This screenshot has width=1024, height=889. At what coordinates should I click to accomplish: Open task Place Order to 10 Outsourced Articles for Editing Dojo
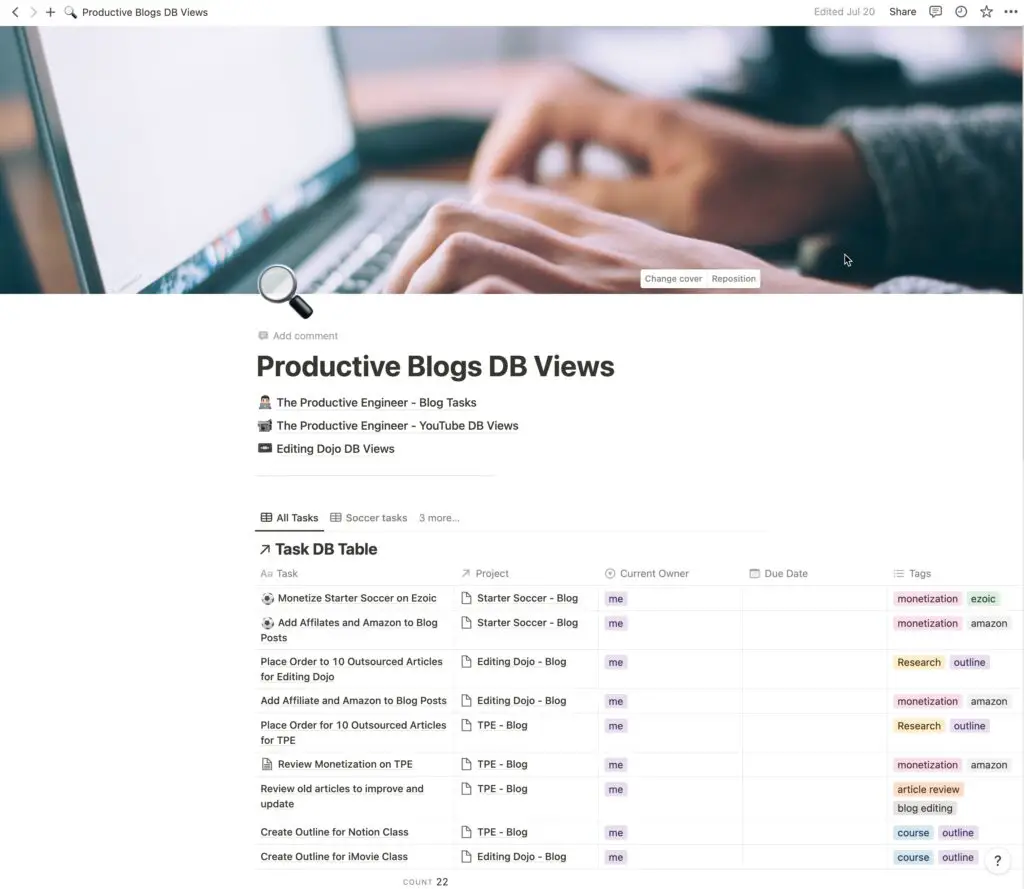tap(351, 670)
